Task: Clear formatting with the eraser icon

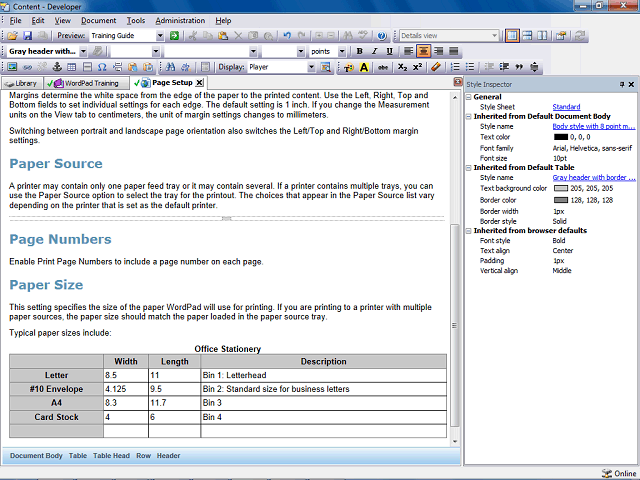Action: coord(436,67)
